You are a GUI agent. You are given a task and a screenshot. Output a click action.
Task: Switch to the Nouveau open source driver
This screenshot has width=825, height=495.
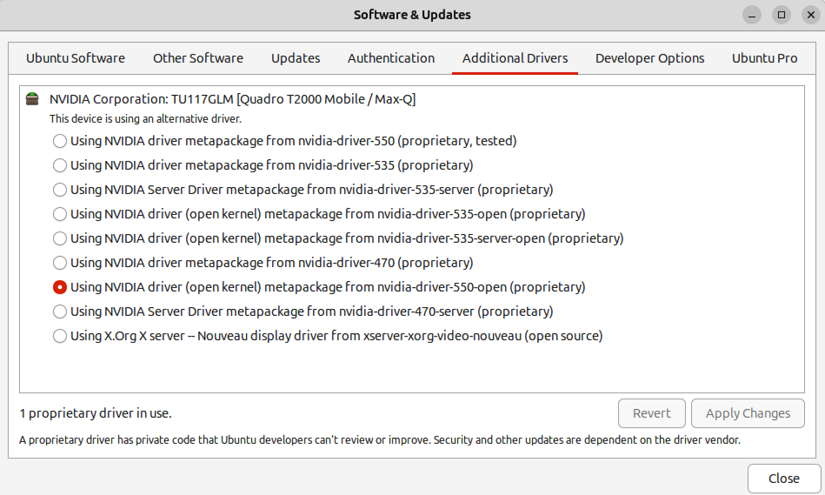[60, 336]
